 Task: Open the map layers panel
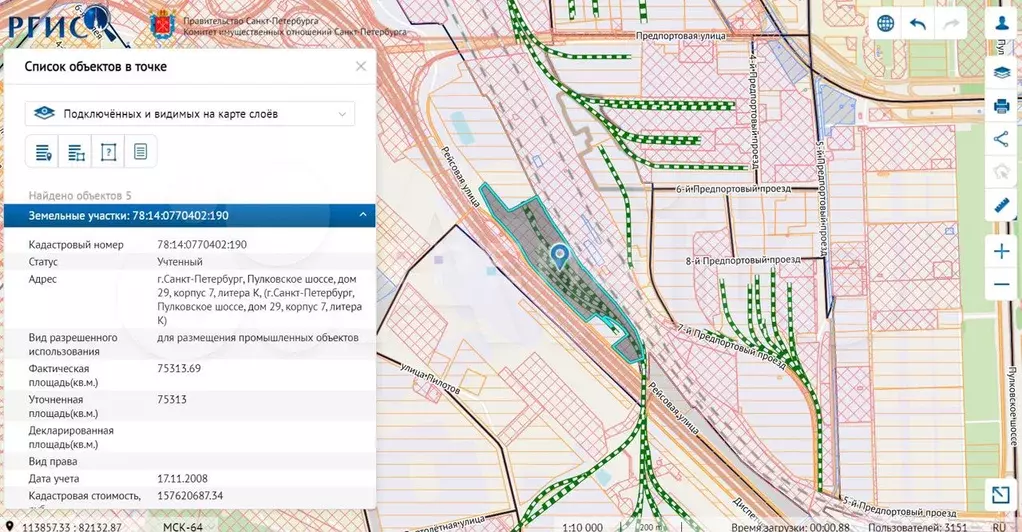1002,72
